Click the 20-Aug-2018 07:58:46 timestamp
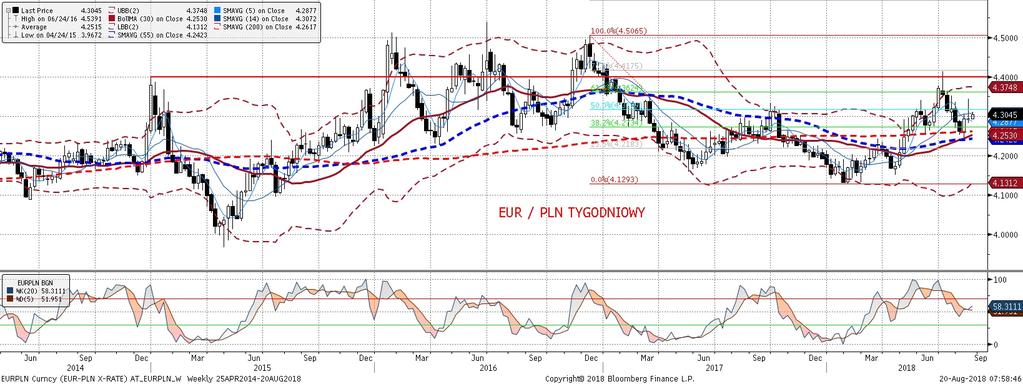Viewport: 1023px width, 384px height. 982,378
